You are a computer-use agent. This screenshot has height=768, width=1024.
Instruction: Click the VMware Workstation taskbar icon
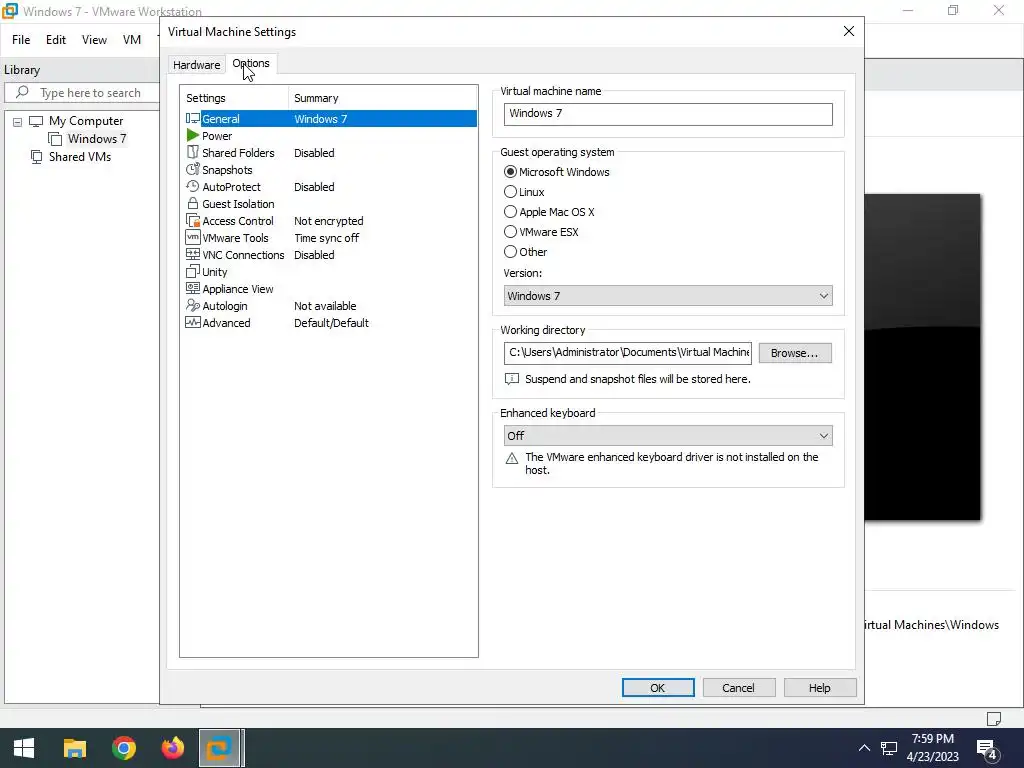point(221,748)
